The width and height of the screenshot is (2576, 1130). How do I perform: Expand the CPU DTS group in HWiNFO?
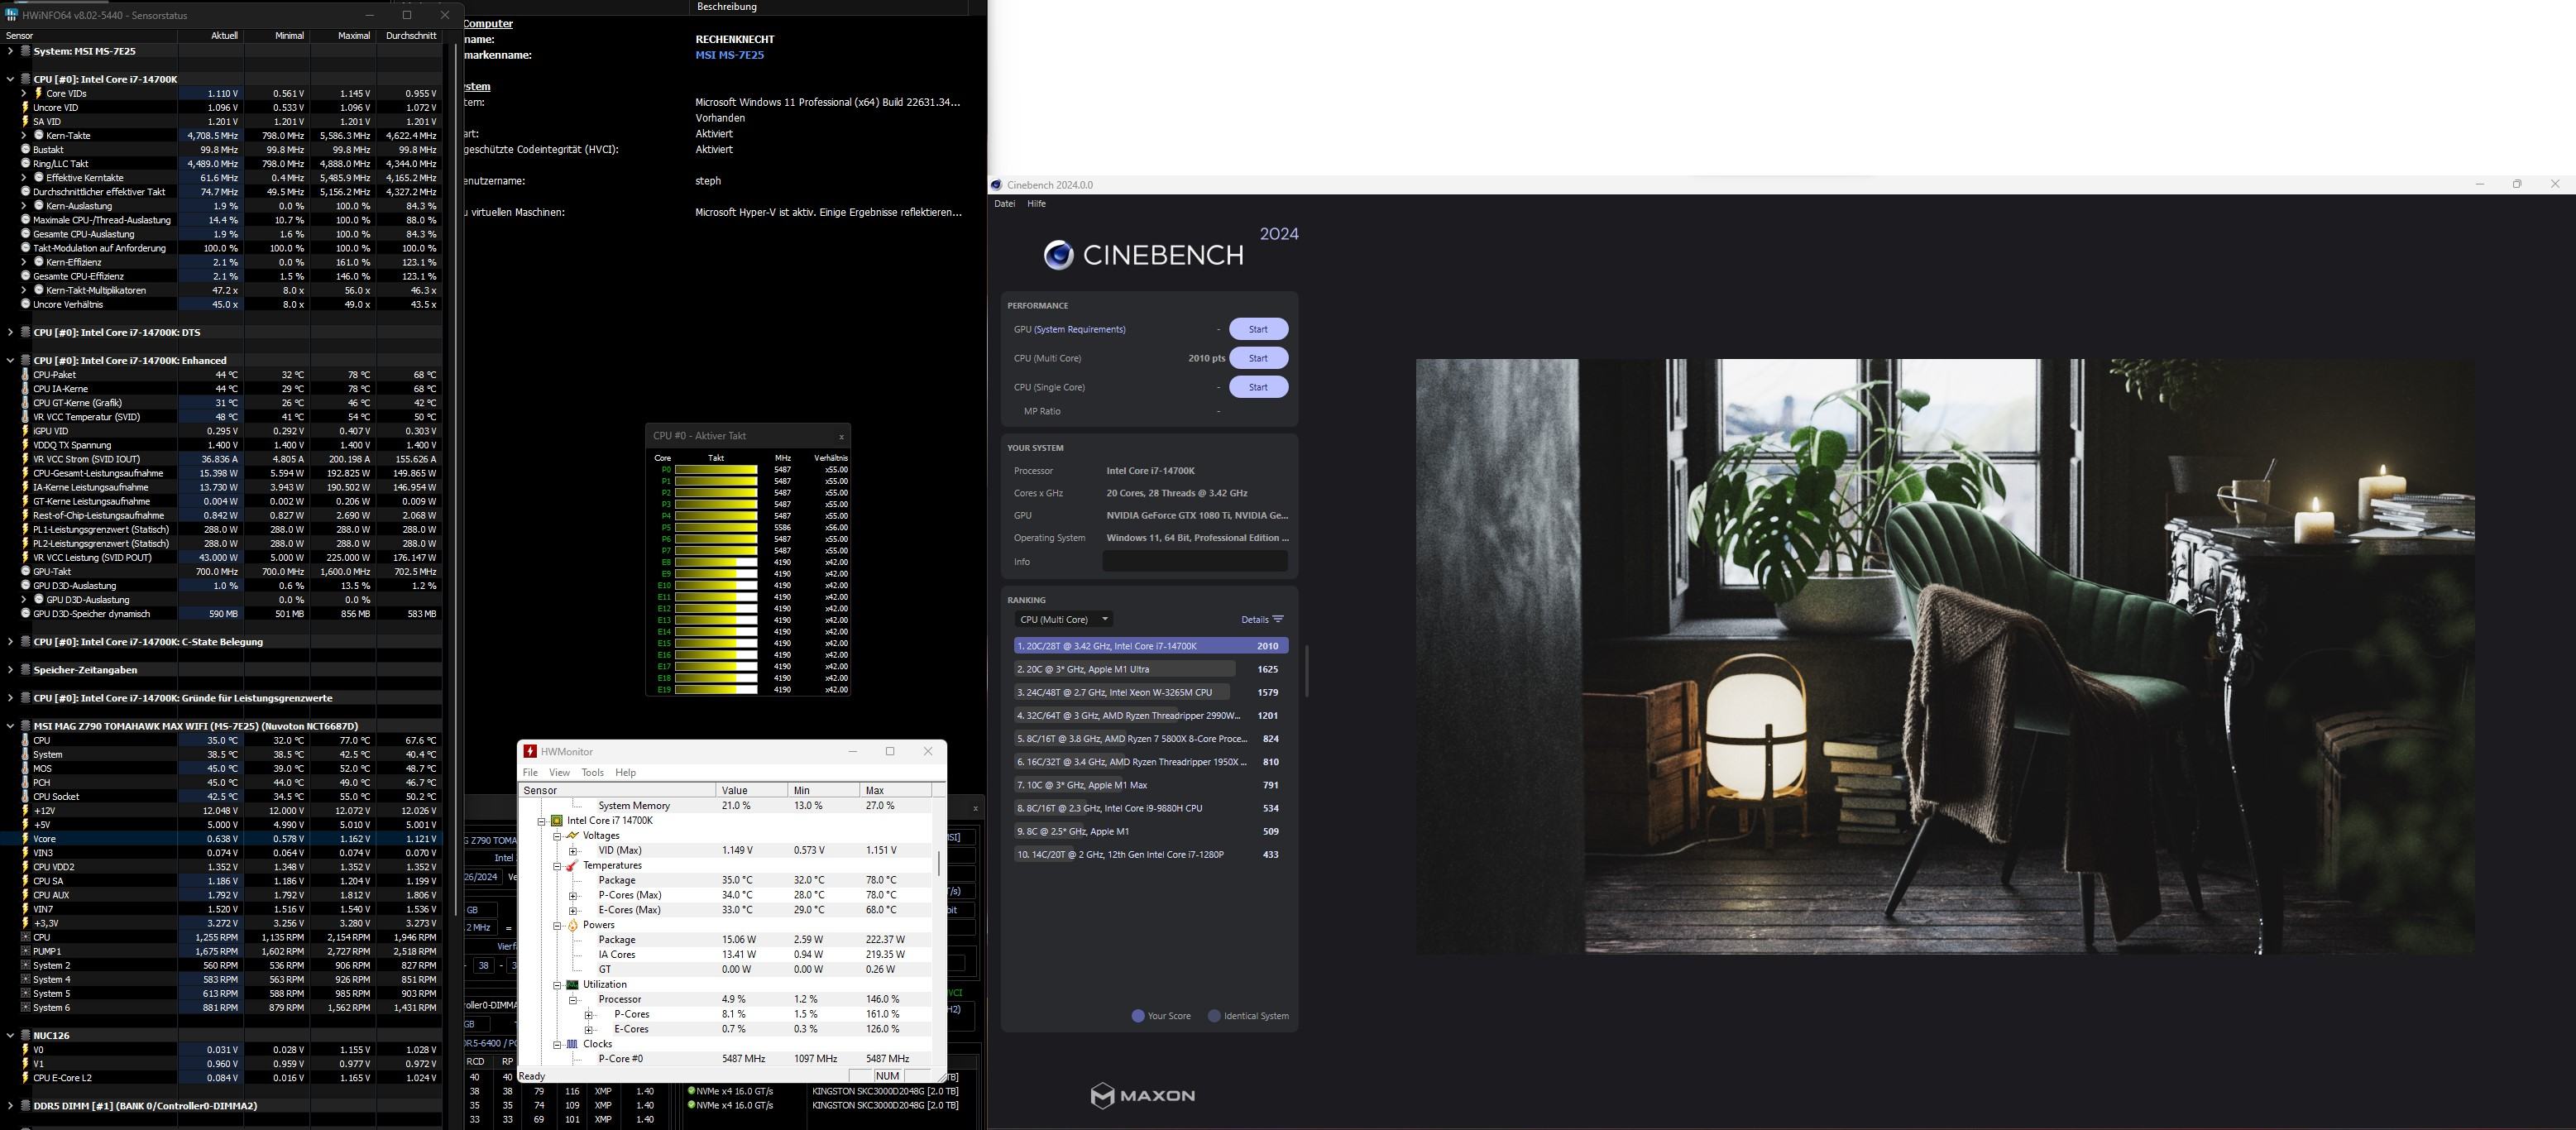coord(10,332)
